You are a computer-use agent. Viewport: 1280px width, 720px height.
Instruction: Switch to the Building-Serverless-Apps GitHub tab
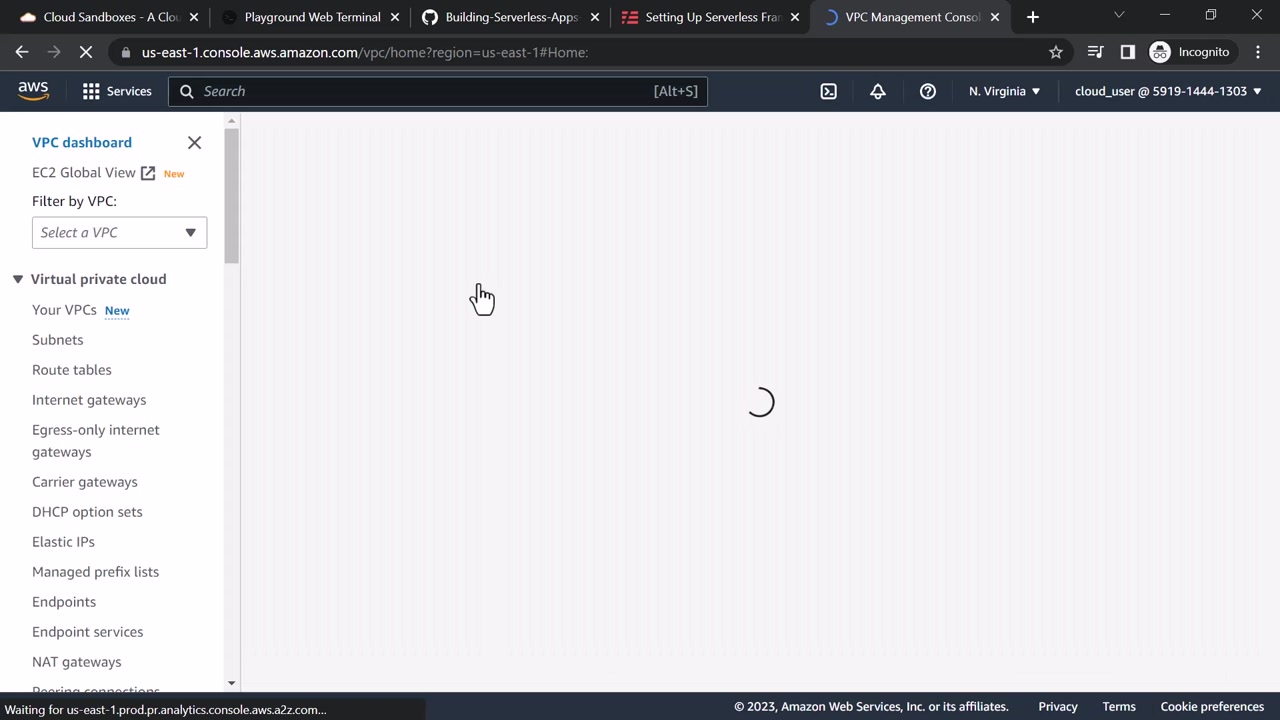tap(510, 17)
